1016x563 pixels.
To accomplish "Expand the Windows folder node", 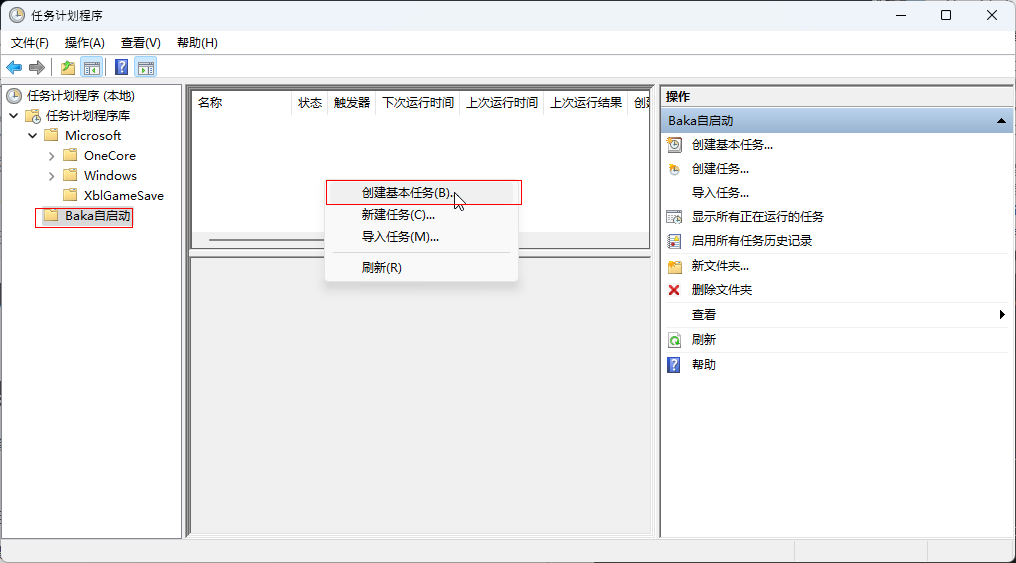I will coord(52,176).
